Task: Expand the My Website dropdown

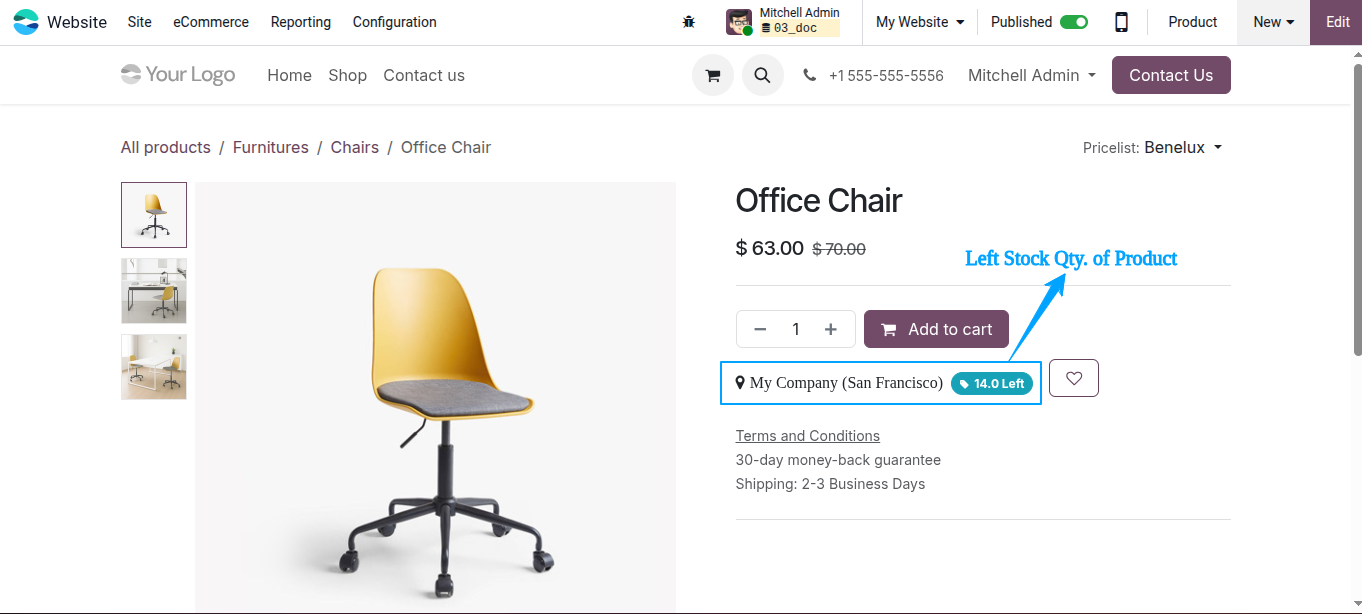Action: 920,22
